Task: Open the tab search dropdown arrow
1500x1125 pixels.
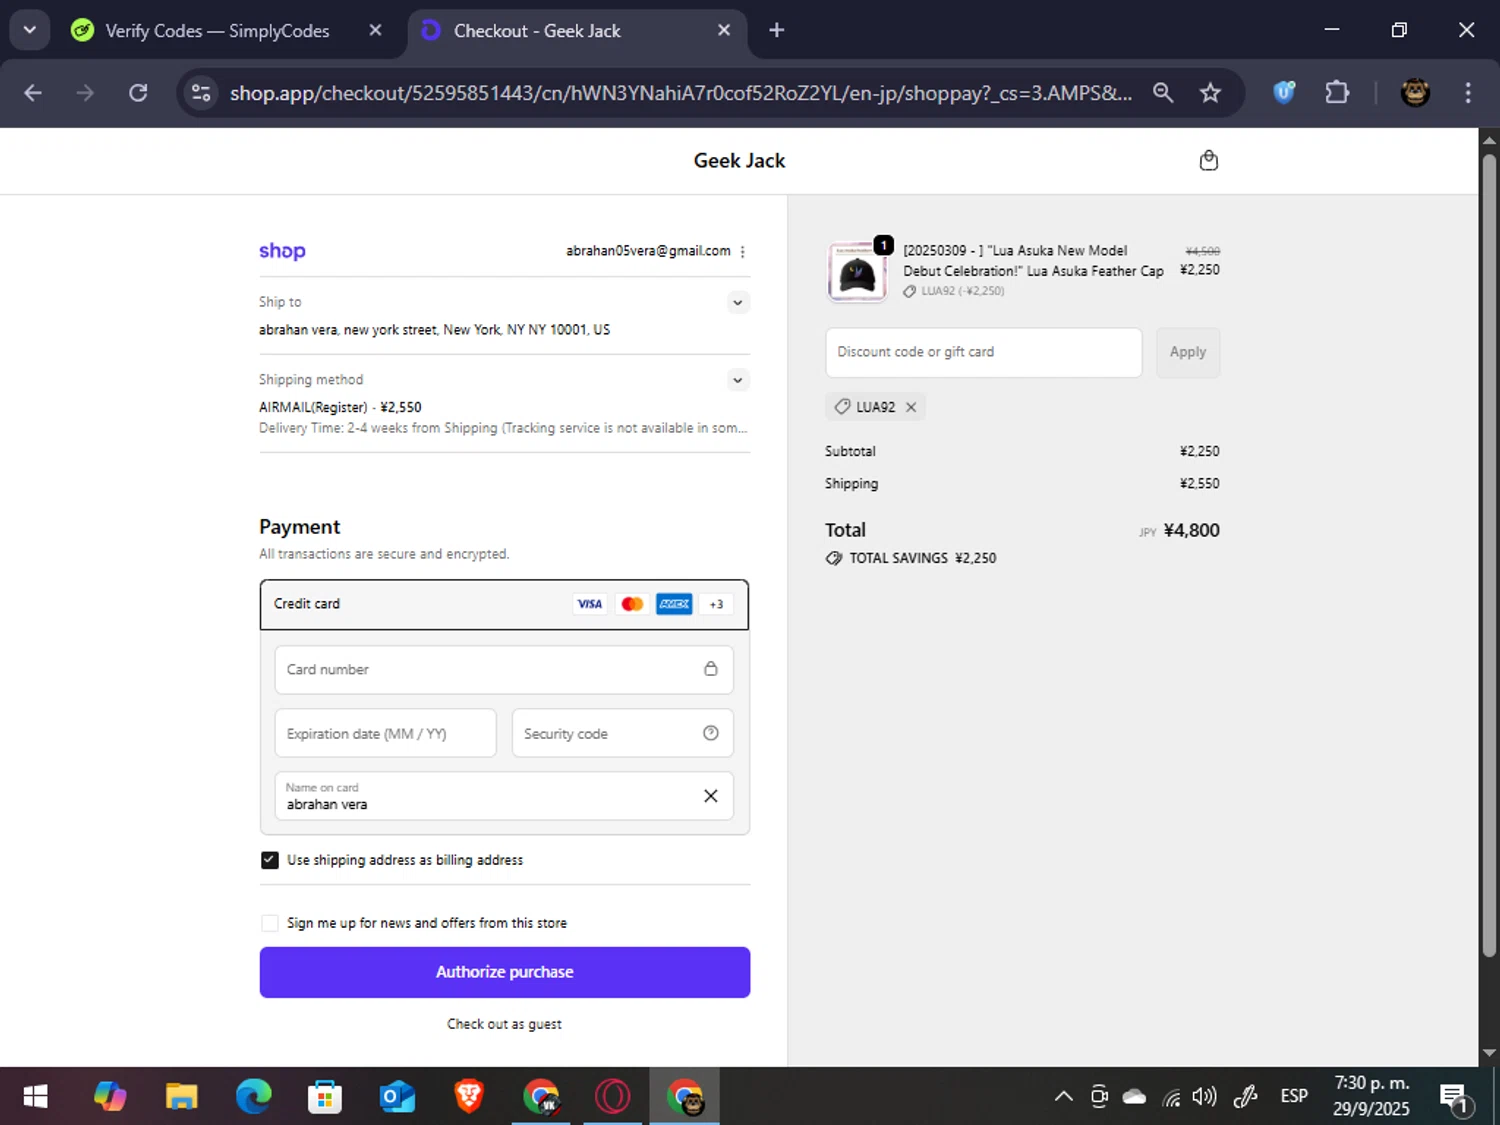Action: [30, 30]
